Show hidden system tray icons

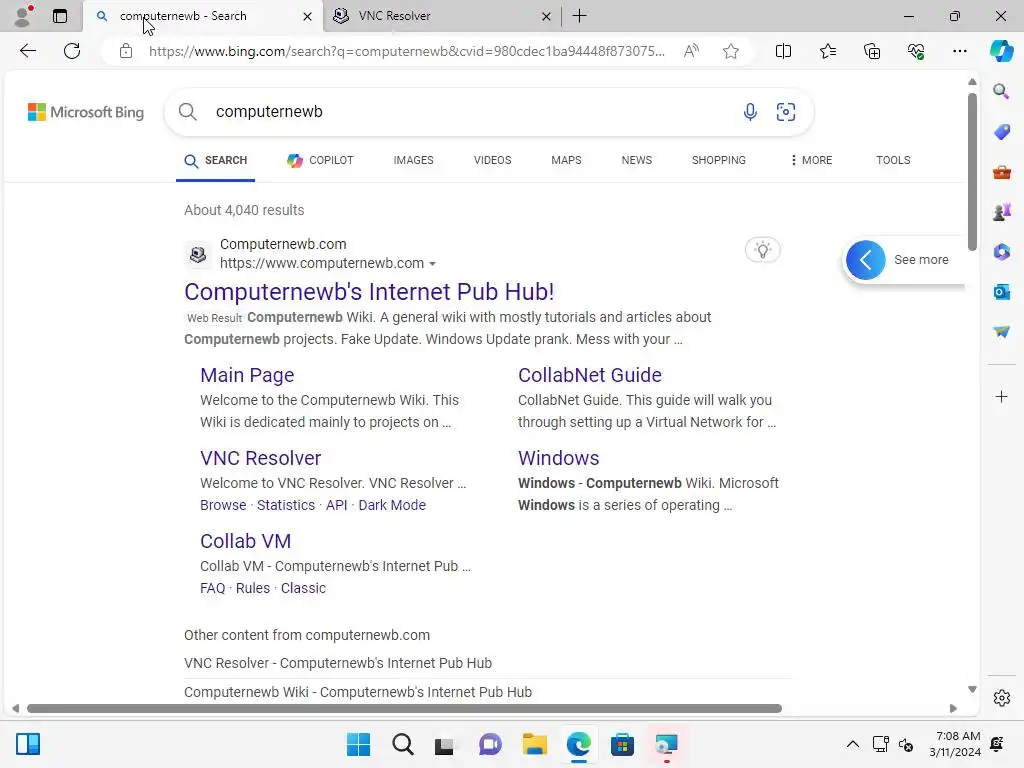pos(852,744)
